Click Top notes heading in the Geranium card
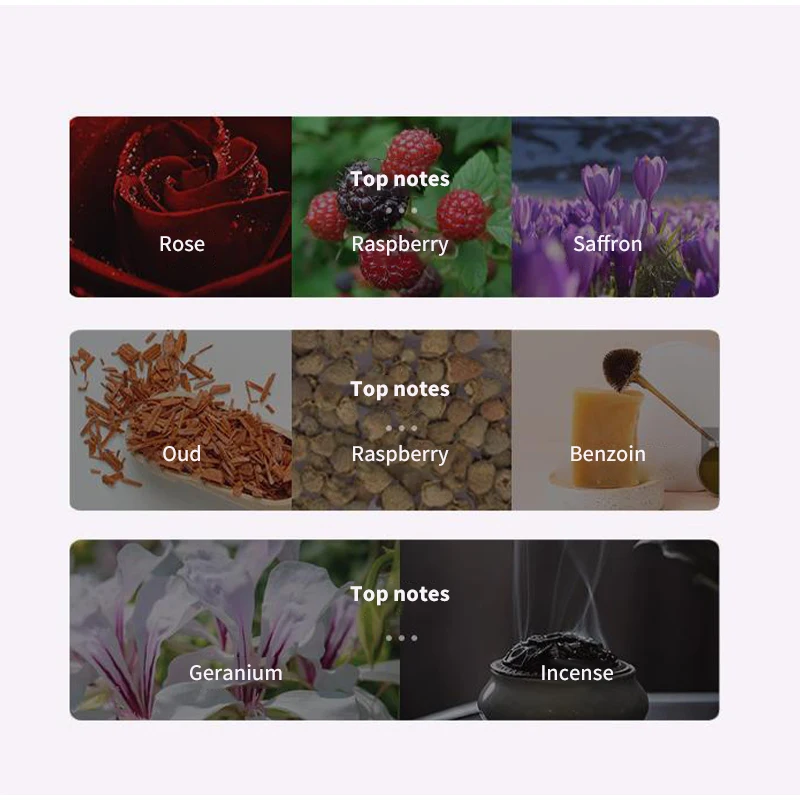The width and height of the screenshot is (800, 800). (400, 594)
